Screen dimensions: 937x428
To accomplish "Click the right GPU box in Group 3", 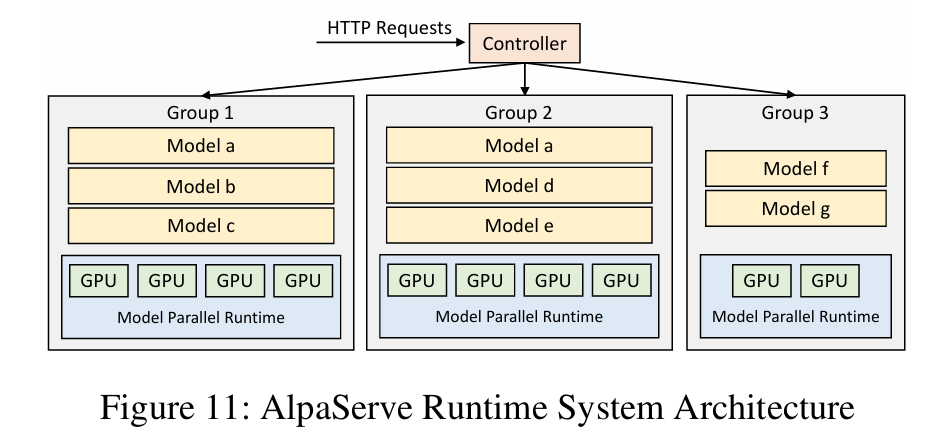I will pyautogui.click(x=829, y=280).
